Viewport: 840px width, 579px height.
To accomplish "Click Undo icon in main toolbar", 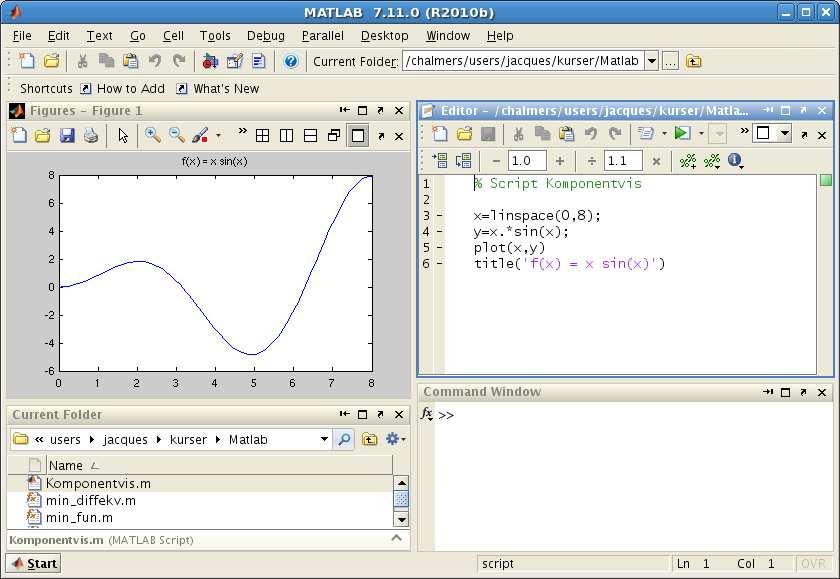I will coord(155,61).
